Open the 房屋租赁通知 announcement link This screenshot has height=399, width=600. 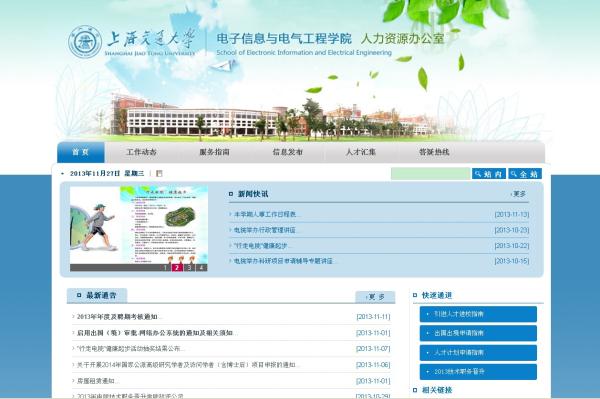coord(96,381)
